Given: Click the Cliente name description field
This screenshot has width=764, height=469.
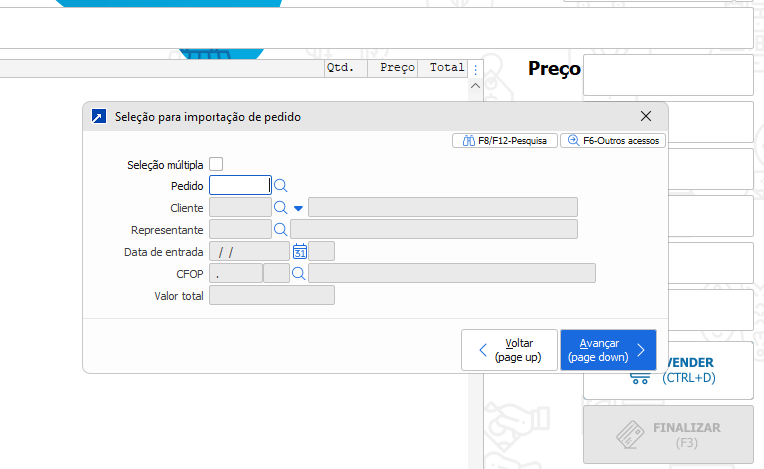Looking at the screenshot, I should pyautogui.click(x=443, y=207).
